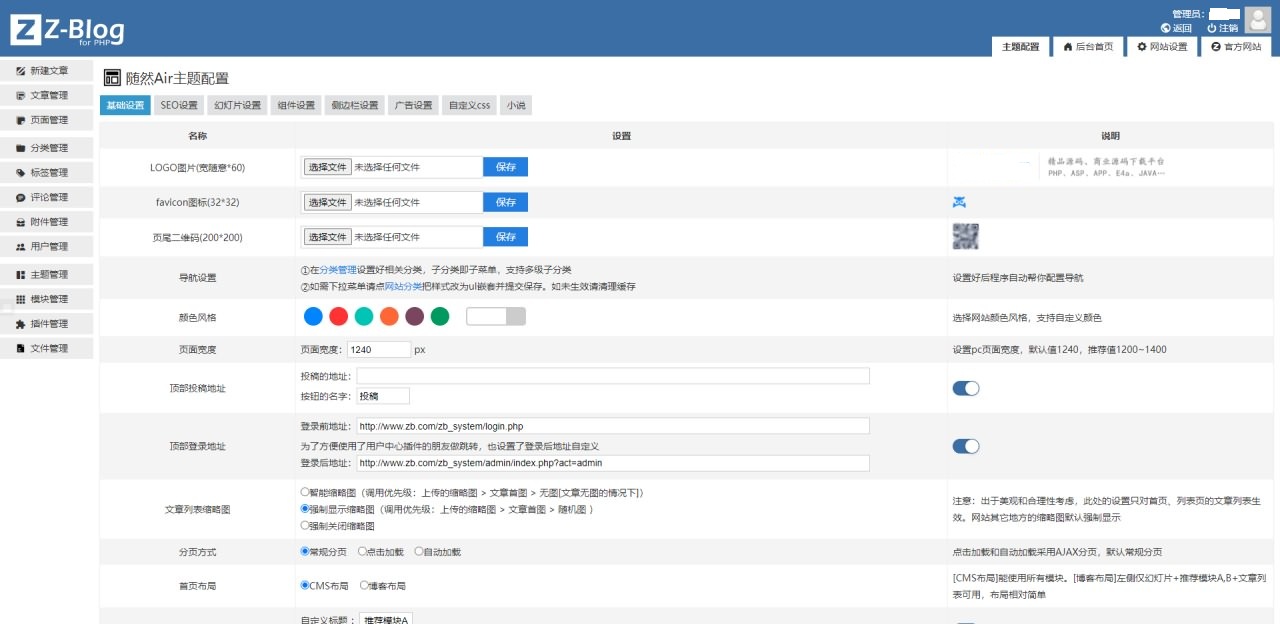
Task: Click the attachment icon beside 附件管理
Action: pos(21,222)
